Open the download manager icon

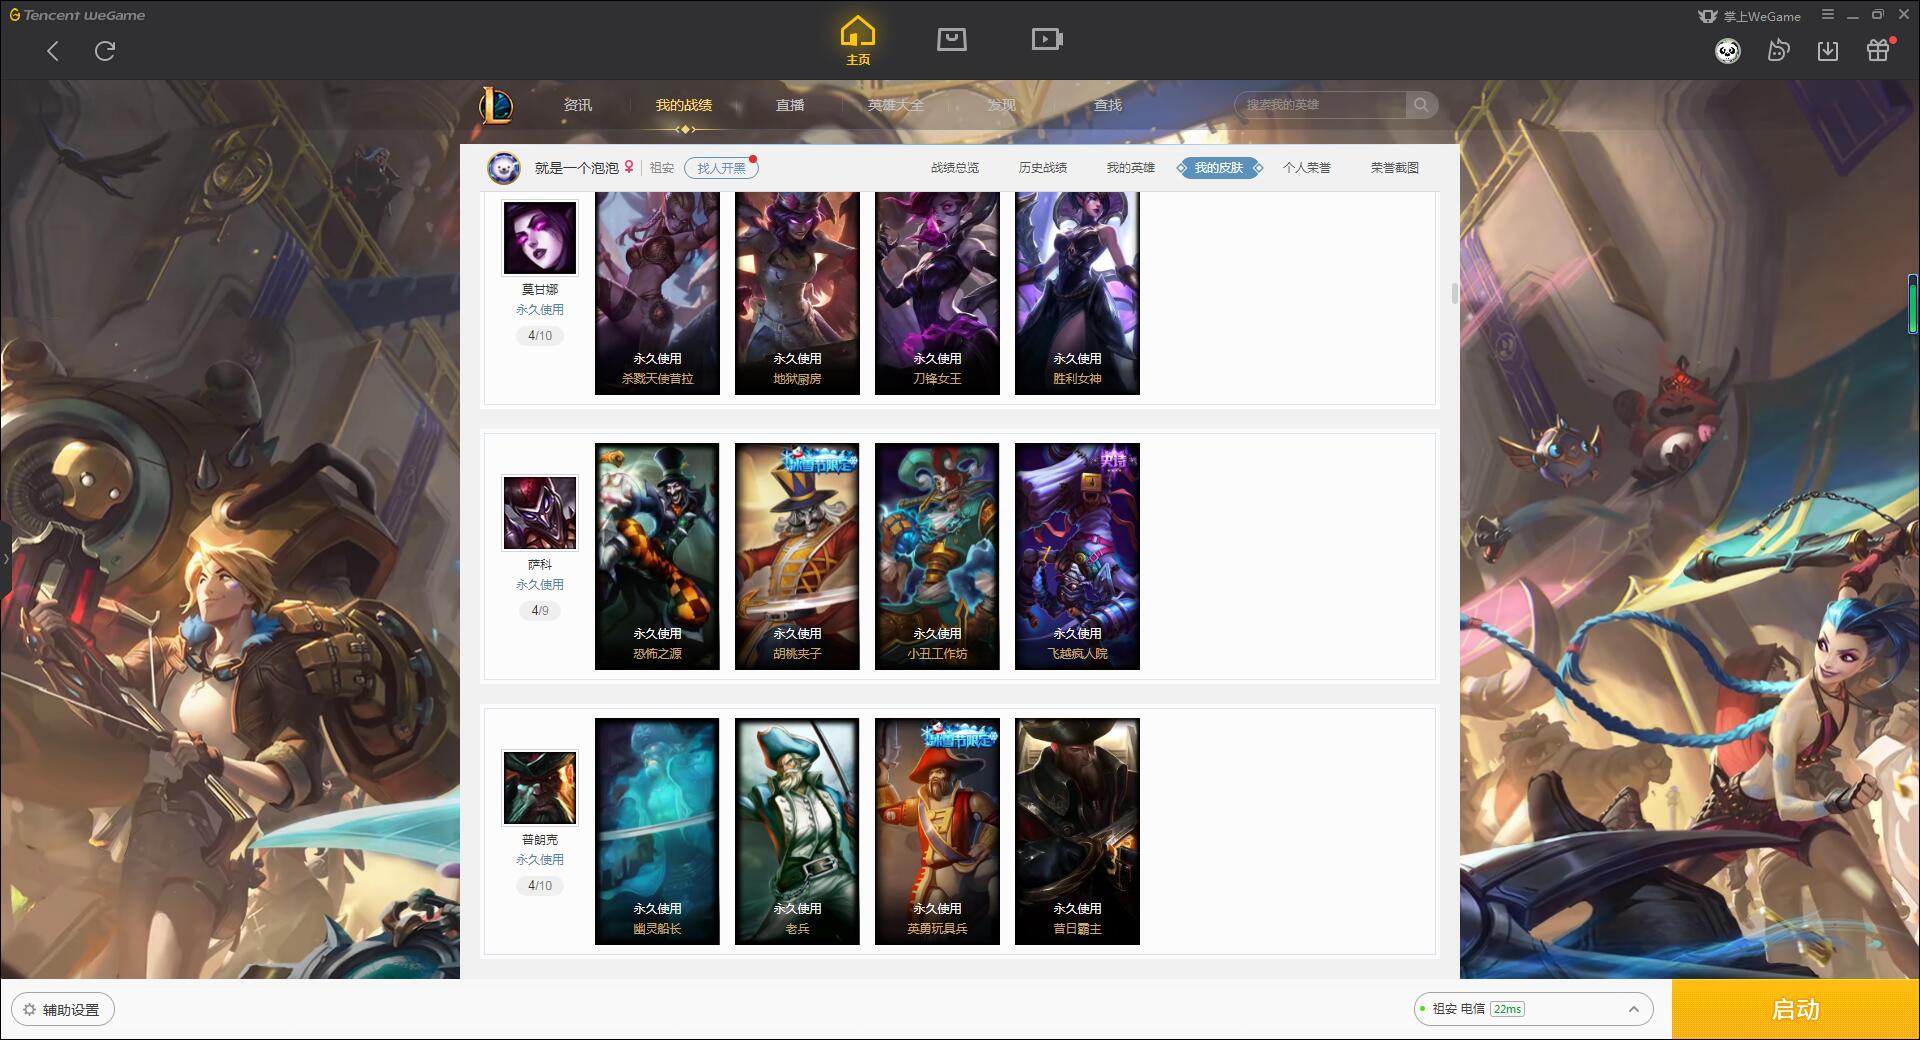1828,51
